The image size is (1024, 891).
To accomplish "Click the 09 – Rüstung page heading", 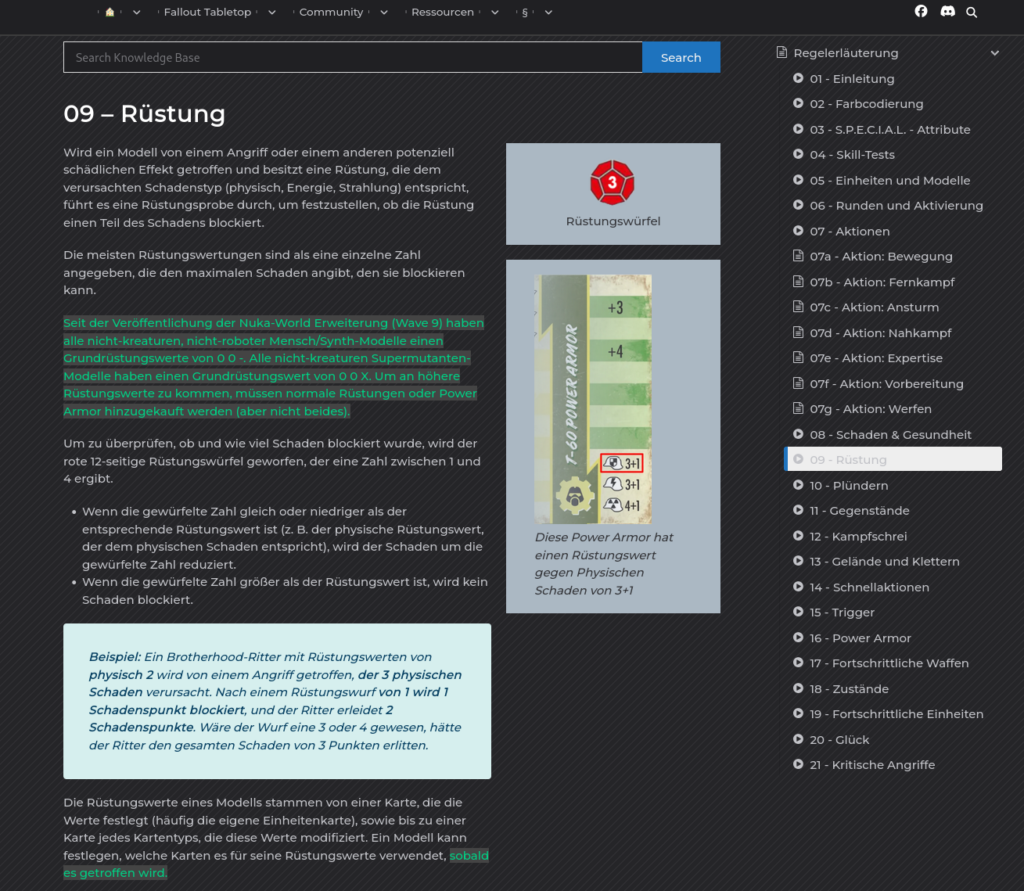I will (x=144, y=114).
